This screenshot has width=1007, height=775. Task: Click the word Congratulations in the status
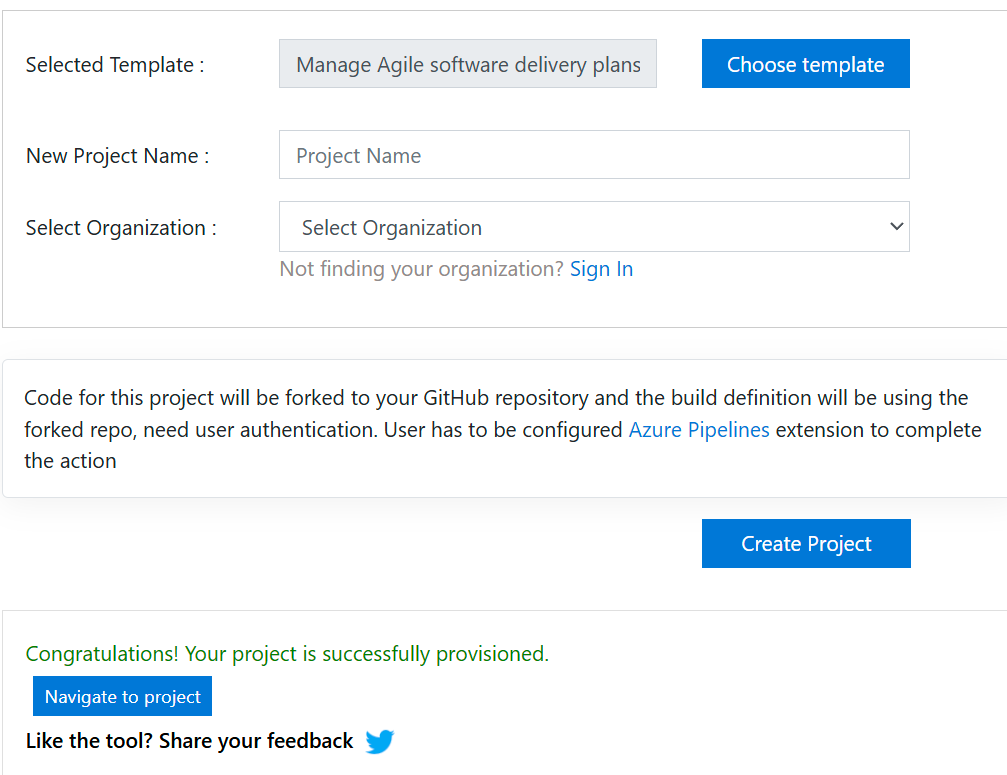coord(102,654)
